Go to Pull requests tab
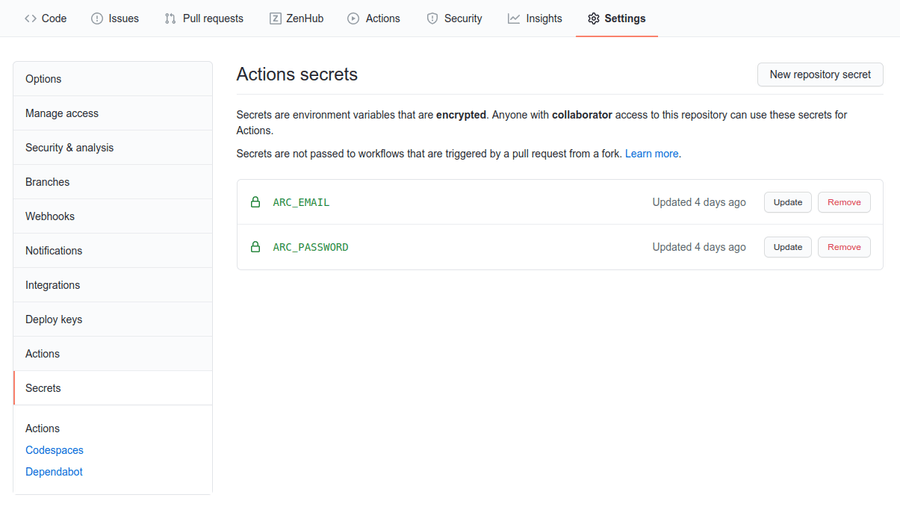Image resolution: width=900 pixels, height=506 pixels. [204, 18]
